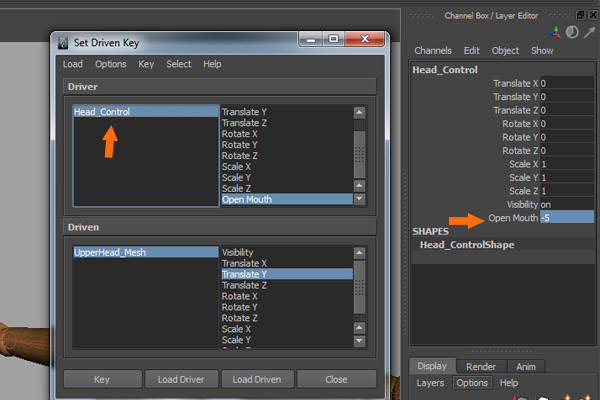Select Translate Z in driven attribute list
This screenshot has height=400, width=600.
tap(287, 285)
